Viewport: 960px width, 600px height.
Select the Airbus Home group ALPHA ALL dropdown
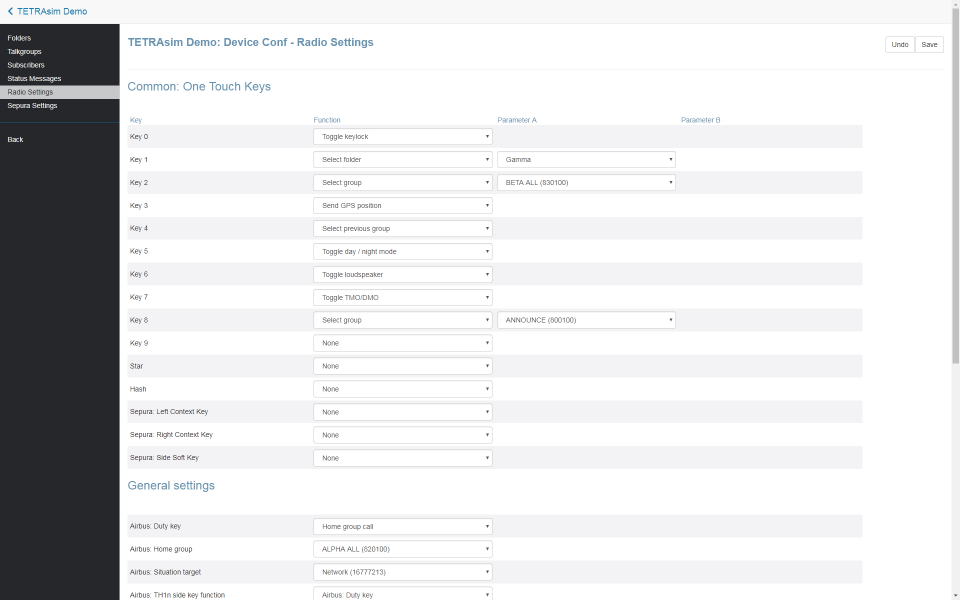[x=402, y=549]
